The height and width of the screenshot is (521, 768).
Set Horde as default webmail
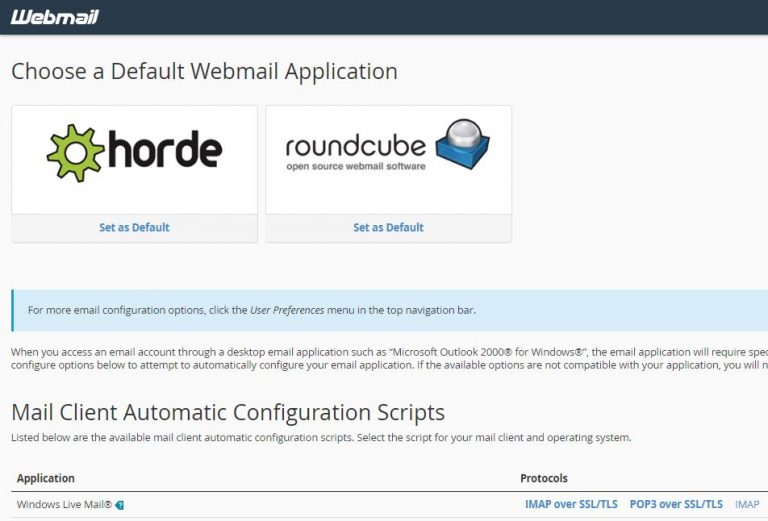[134, 227]
